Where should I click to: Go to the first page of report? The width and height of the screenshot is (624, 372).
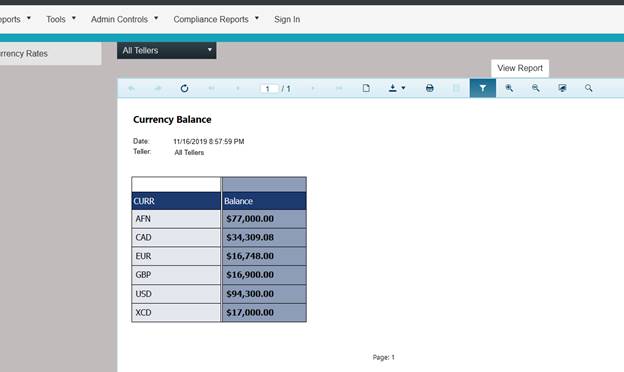(x=211, y=88)
